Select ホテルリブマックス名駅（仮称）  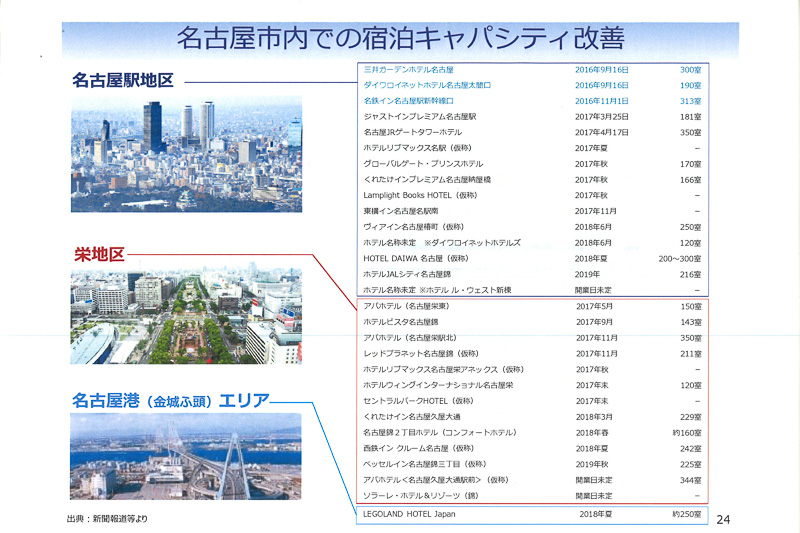tap(418, 148)
